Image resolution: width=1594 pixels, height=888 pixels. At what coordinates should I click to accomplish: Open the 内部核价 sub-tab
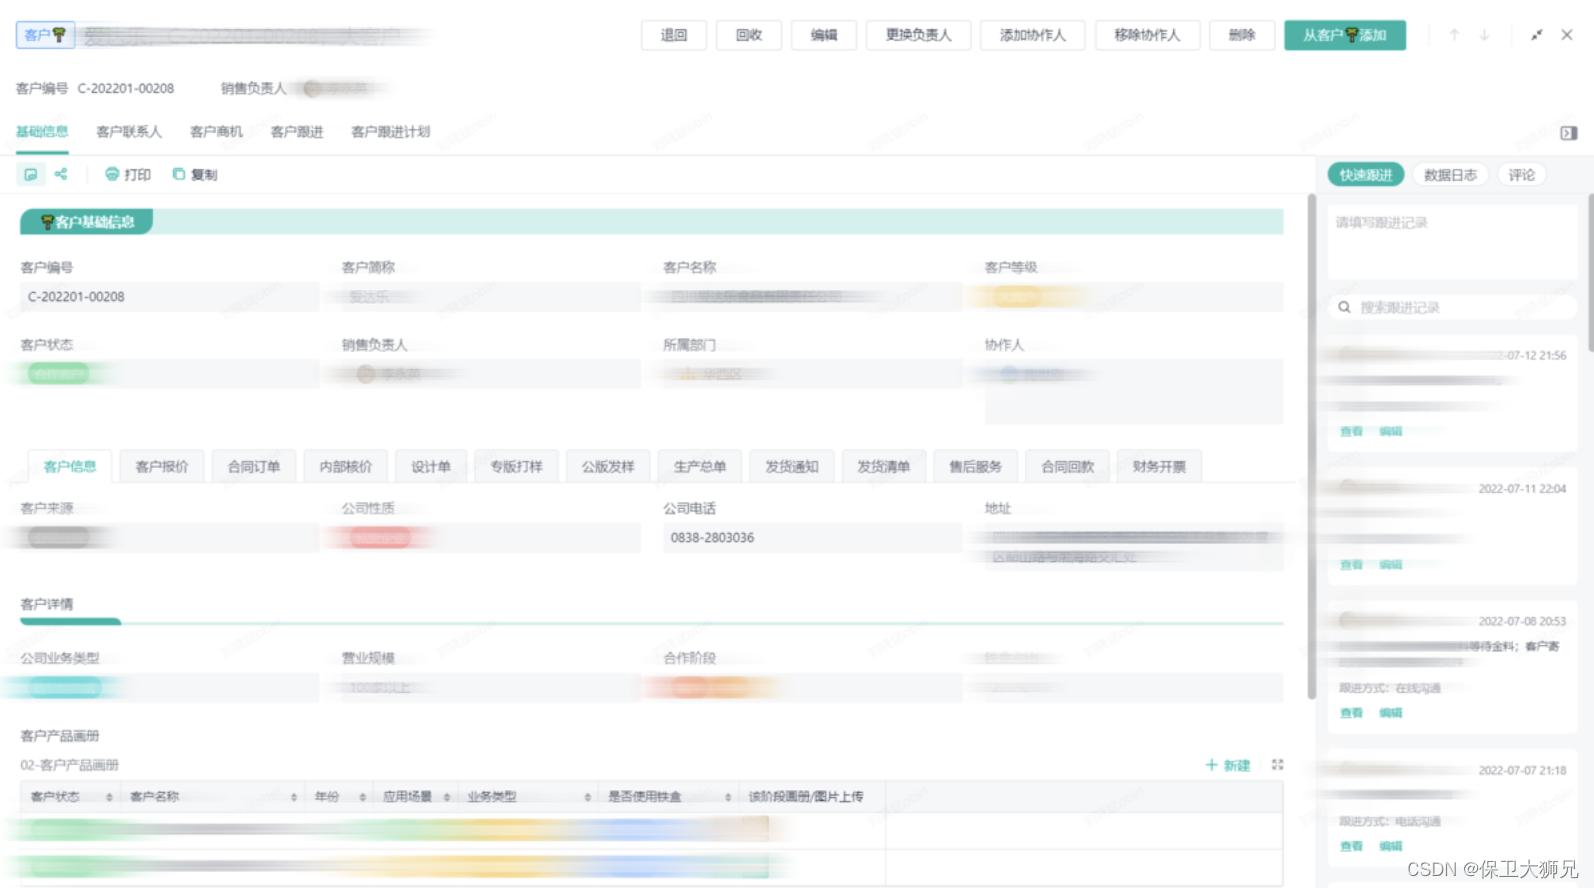pyautogui.click(x=345, y=467)
